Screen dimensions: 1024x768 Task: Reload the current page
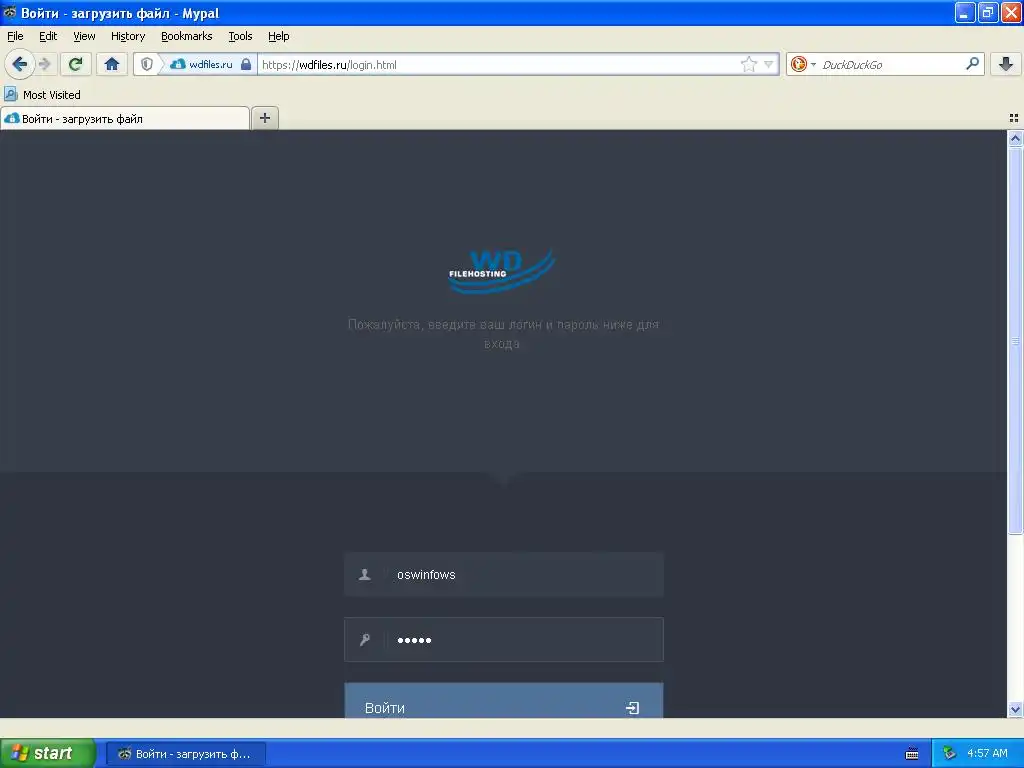click(75, 64)
